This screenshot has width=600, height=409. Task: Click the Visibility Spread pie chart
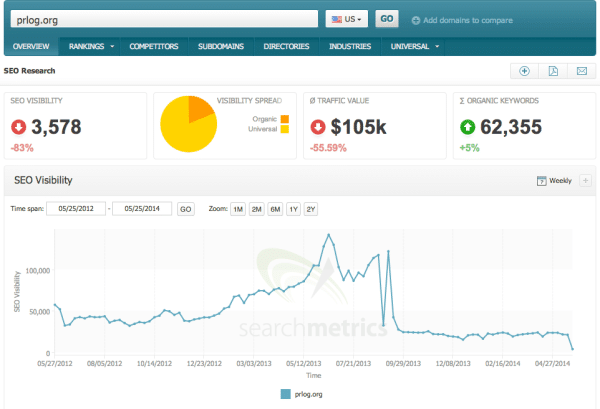[189, 124]
